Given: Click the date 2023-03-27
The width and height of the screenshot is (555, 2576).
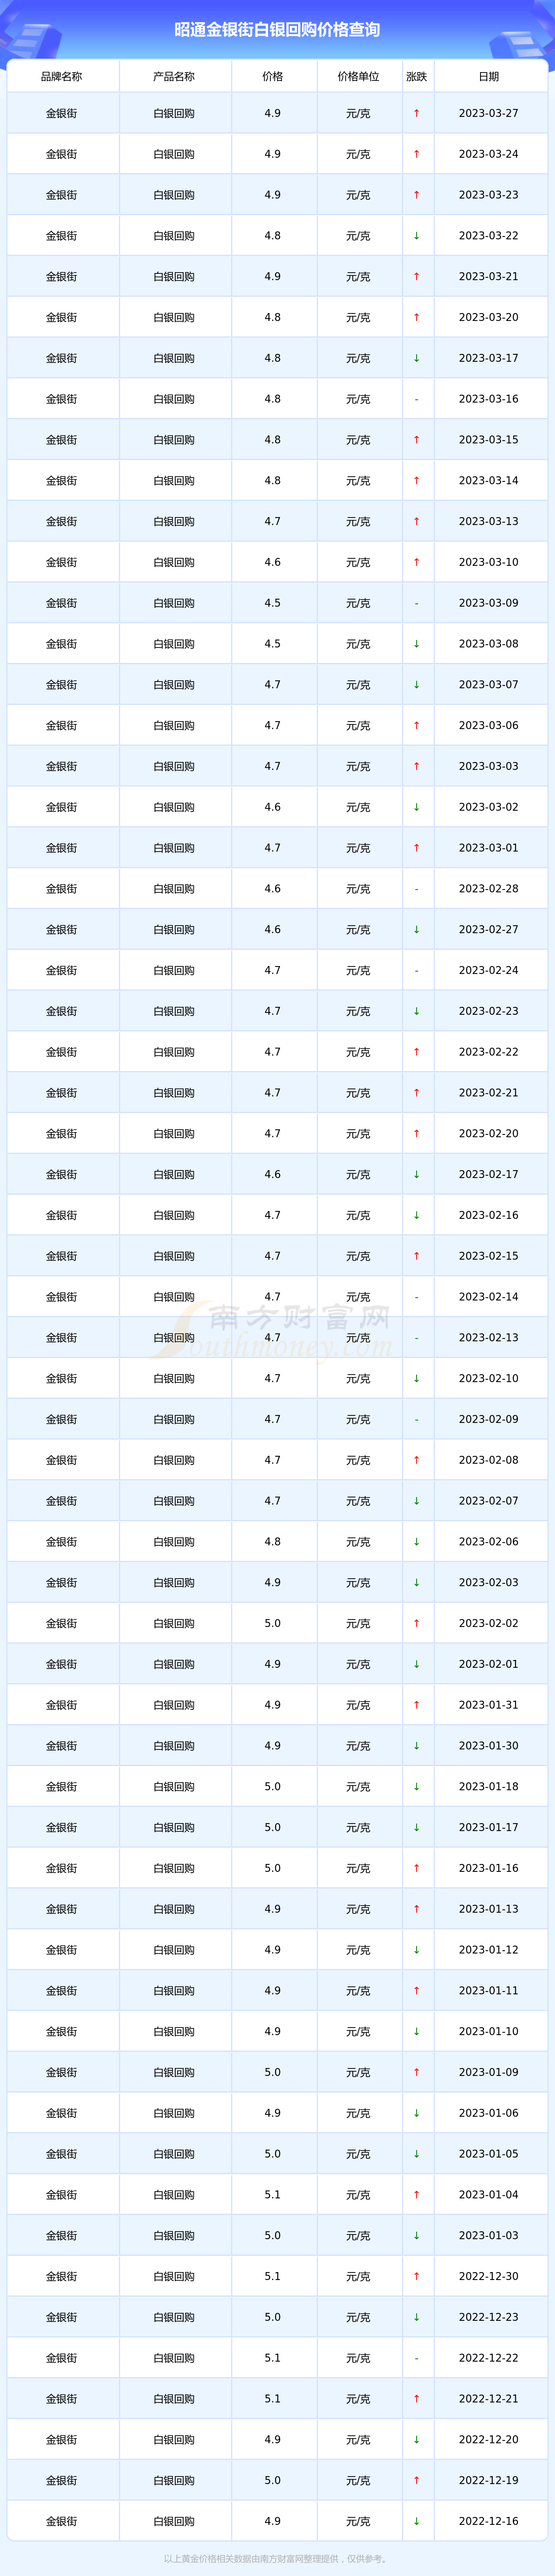Looking at the screenshot, I should pos(489,114).
